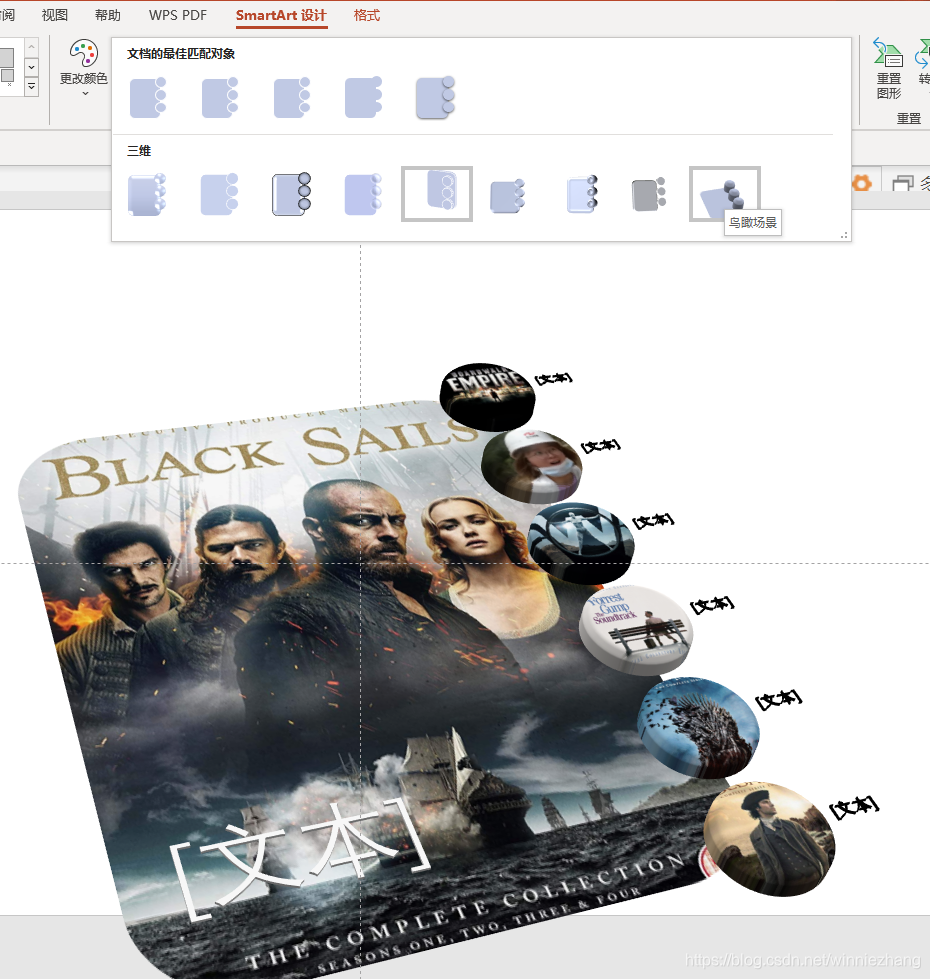Choose second 三维 style thumbnail
930x979 pixels.
(219, 194)
